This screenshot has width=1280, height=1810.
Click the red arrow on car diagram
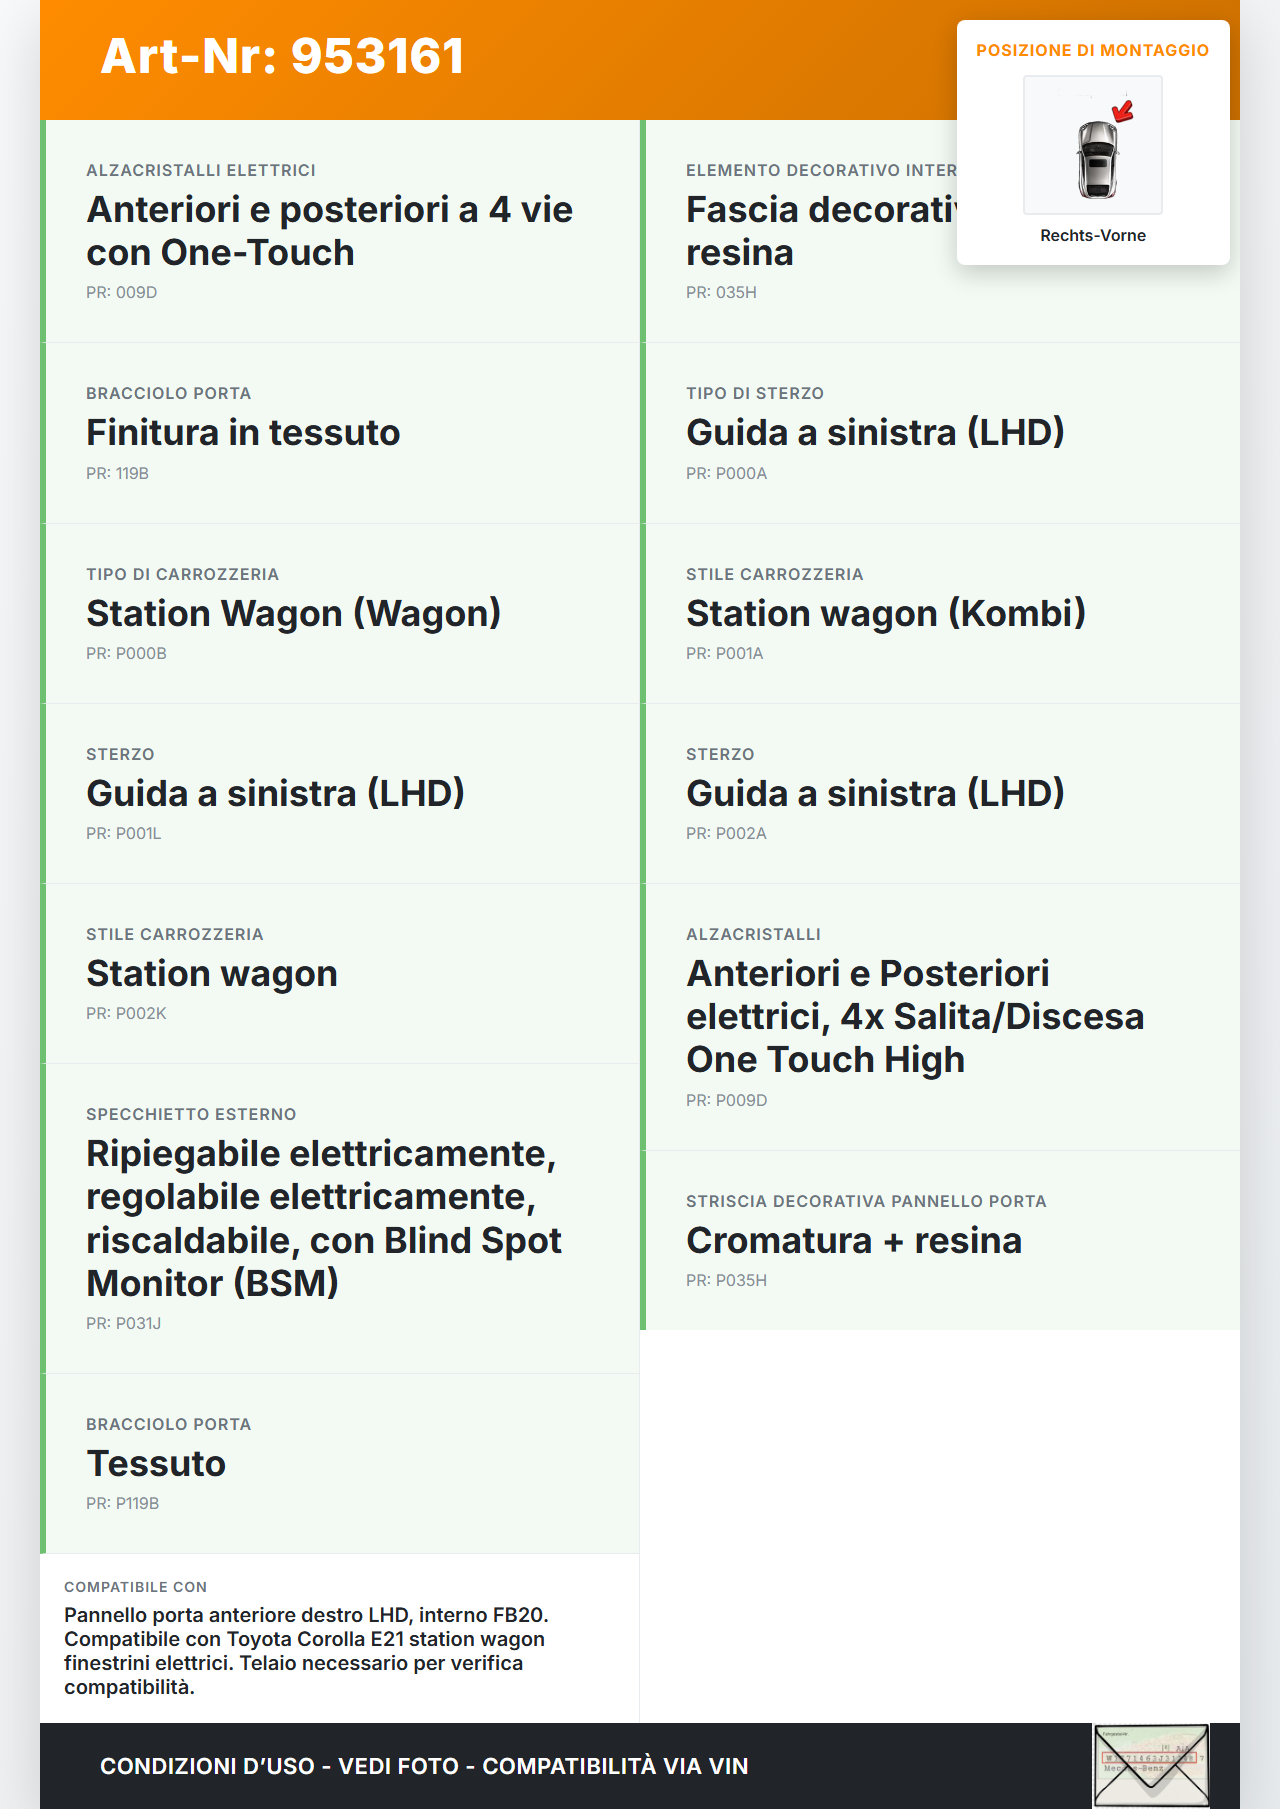click(x=1124, y=109)
